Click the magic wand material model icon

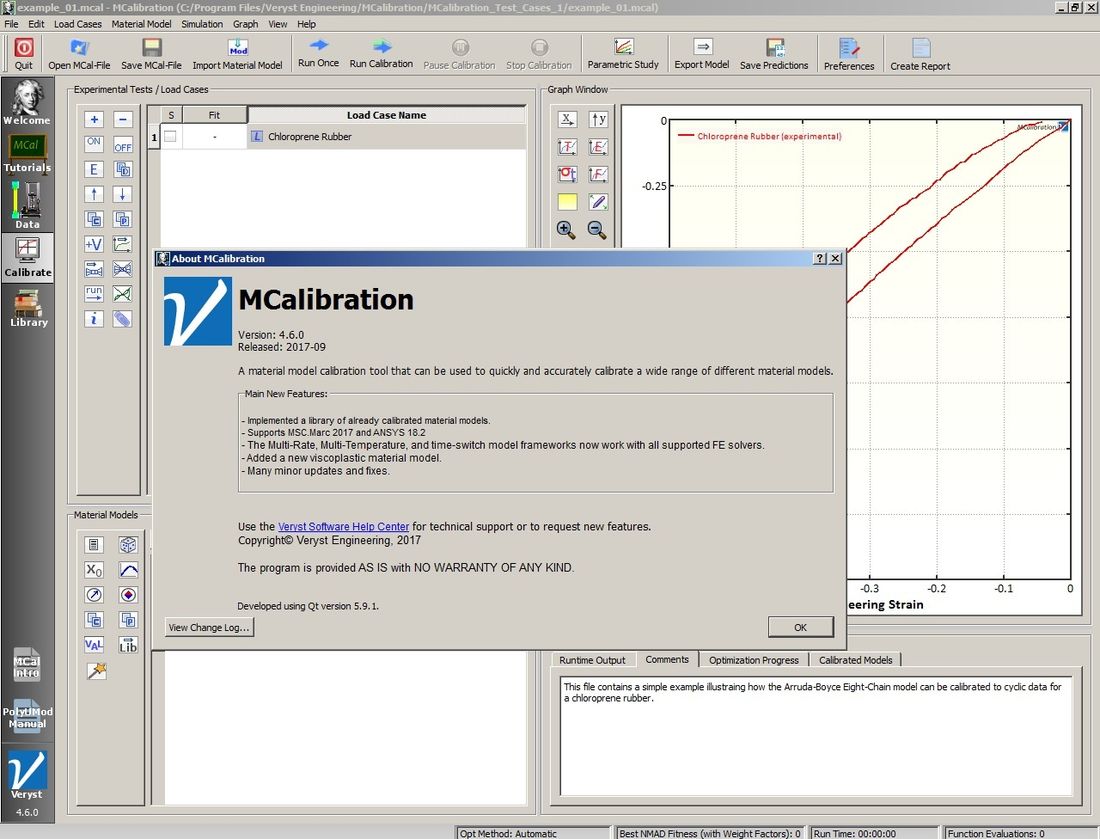pyautogui.click(x=95, y=671)
